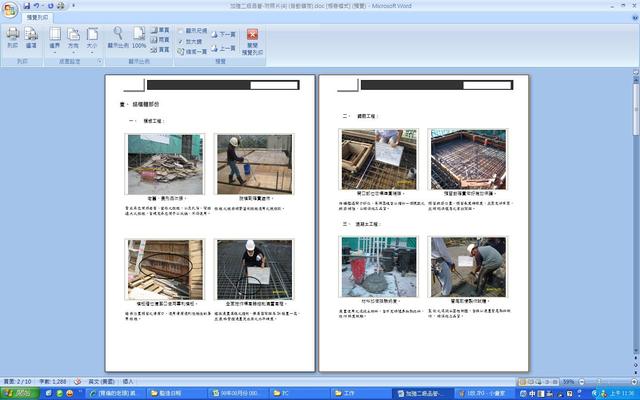The width and height of the screenshot is (640, 400).
Task: Open page setup (版面設定) dialog launcher
Action: coord(99,62)
